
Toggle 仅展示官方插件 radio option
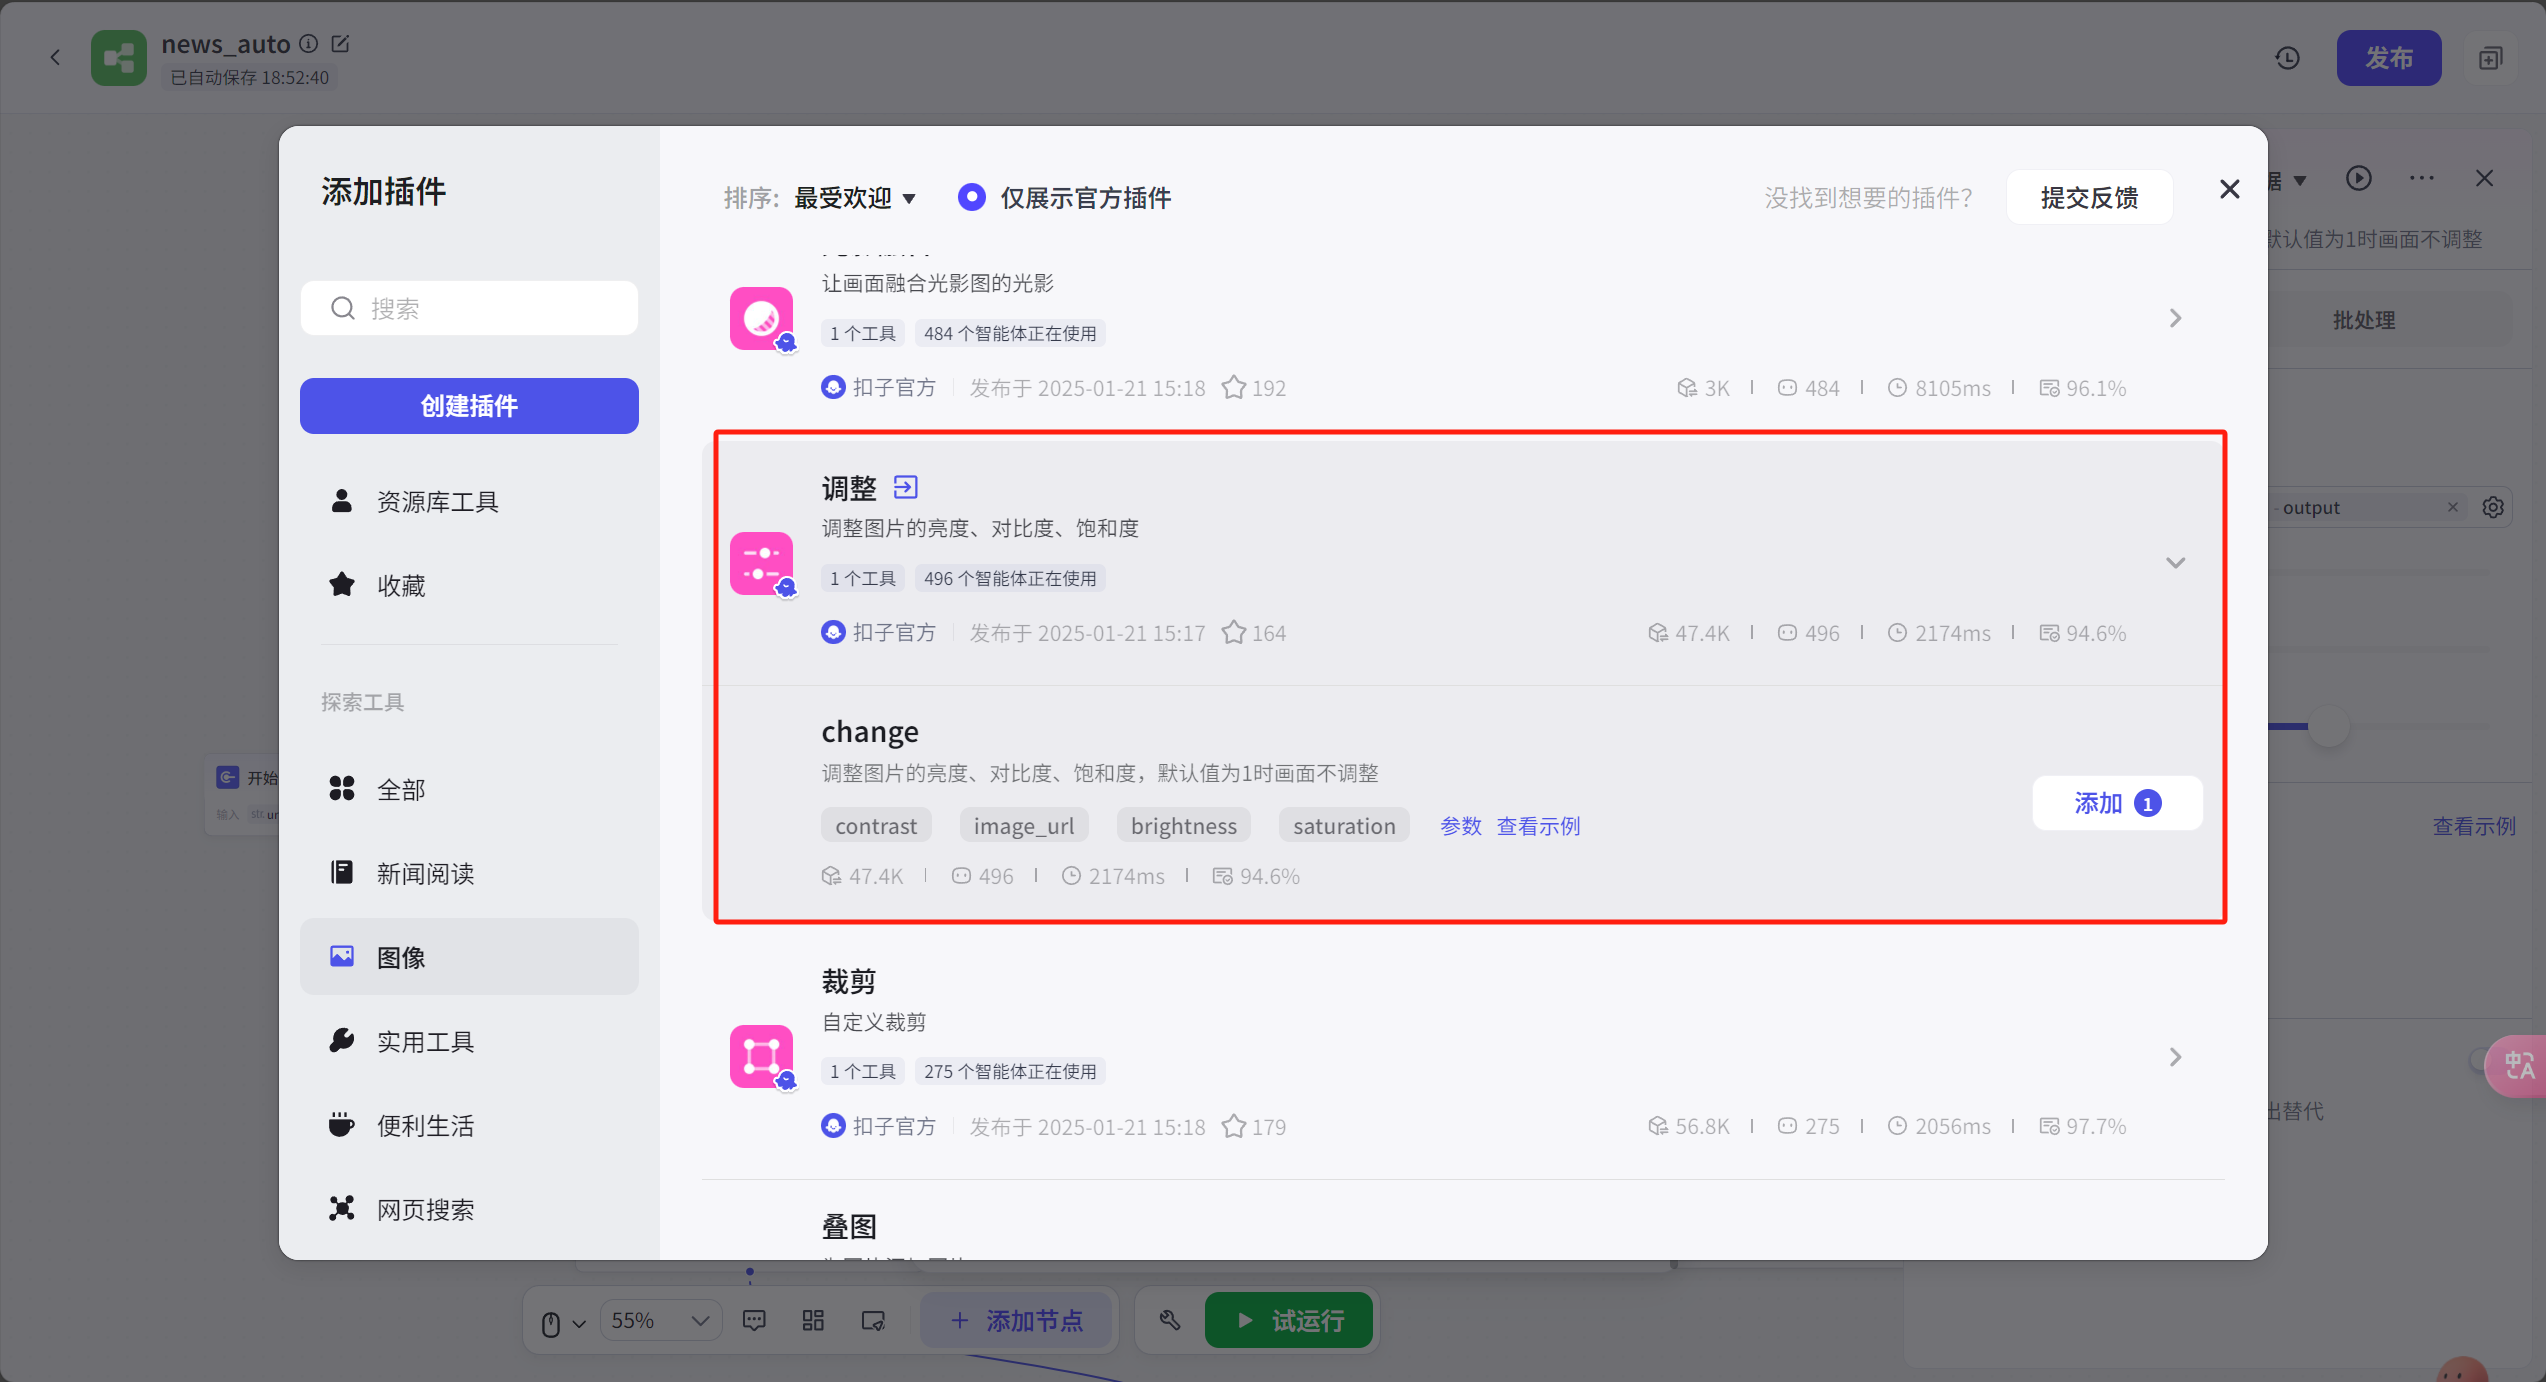tap(971, 197)
